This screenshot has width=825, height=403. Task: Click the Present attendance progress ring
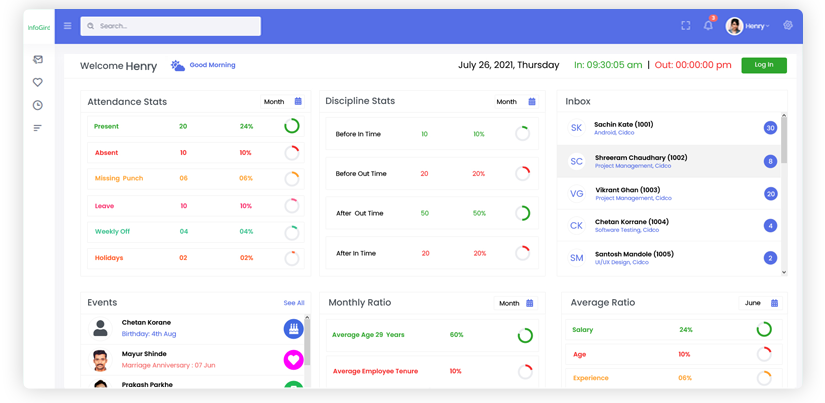pos(292,126)
